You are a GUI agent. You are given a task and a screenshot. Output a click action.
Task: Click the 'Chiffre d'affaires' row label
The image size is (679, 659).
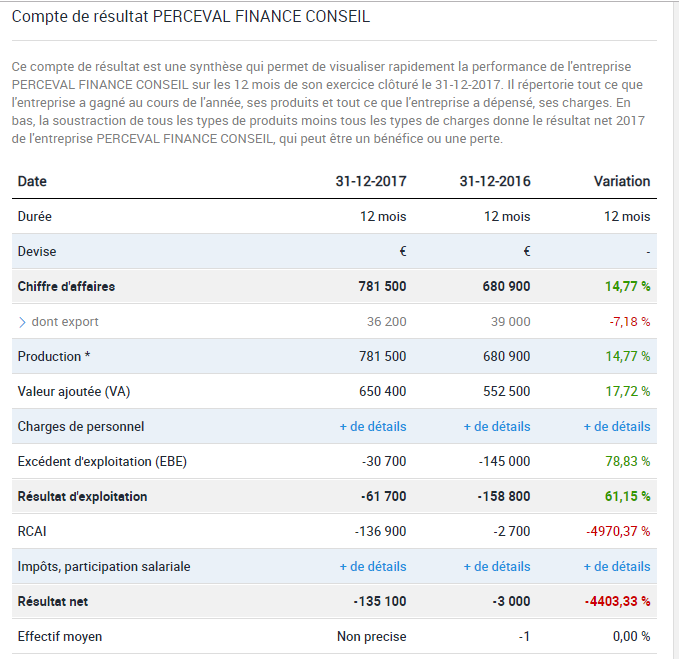[x=66, y=286]
